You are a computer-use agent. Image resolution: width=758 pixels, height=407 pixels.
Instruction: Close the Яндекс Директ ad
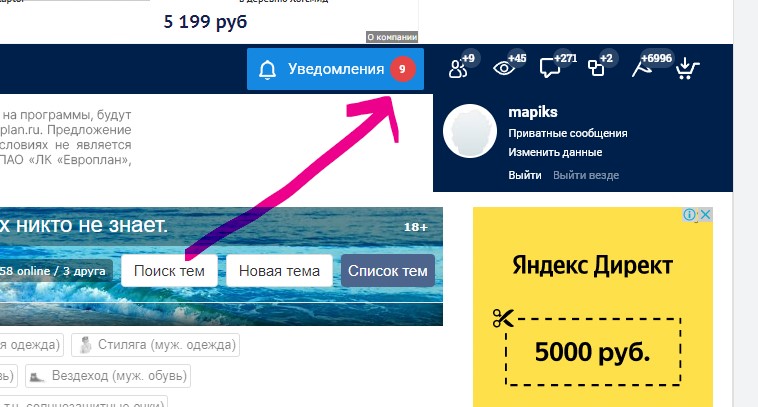705,214
